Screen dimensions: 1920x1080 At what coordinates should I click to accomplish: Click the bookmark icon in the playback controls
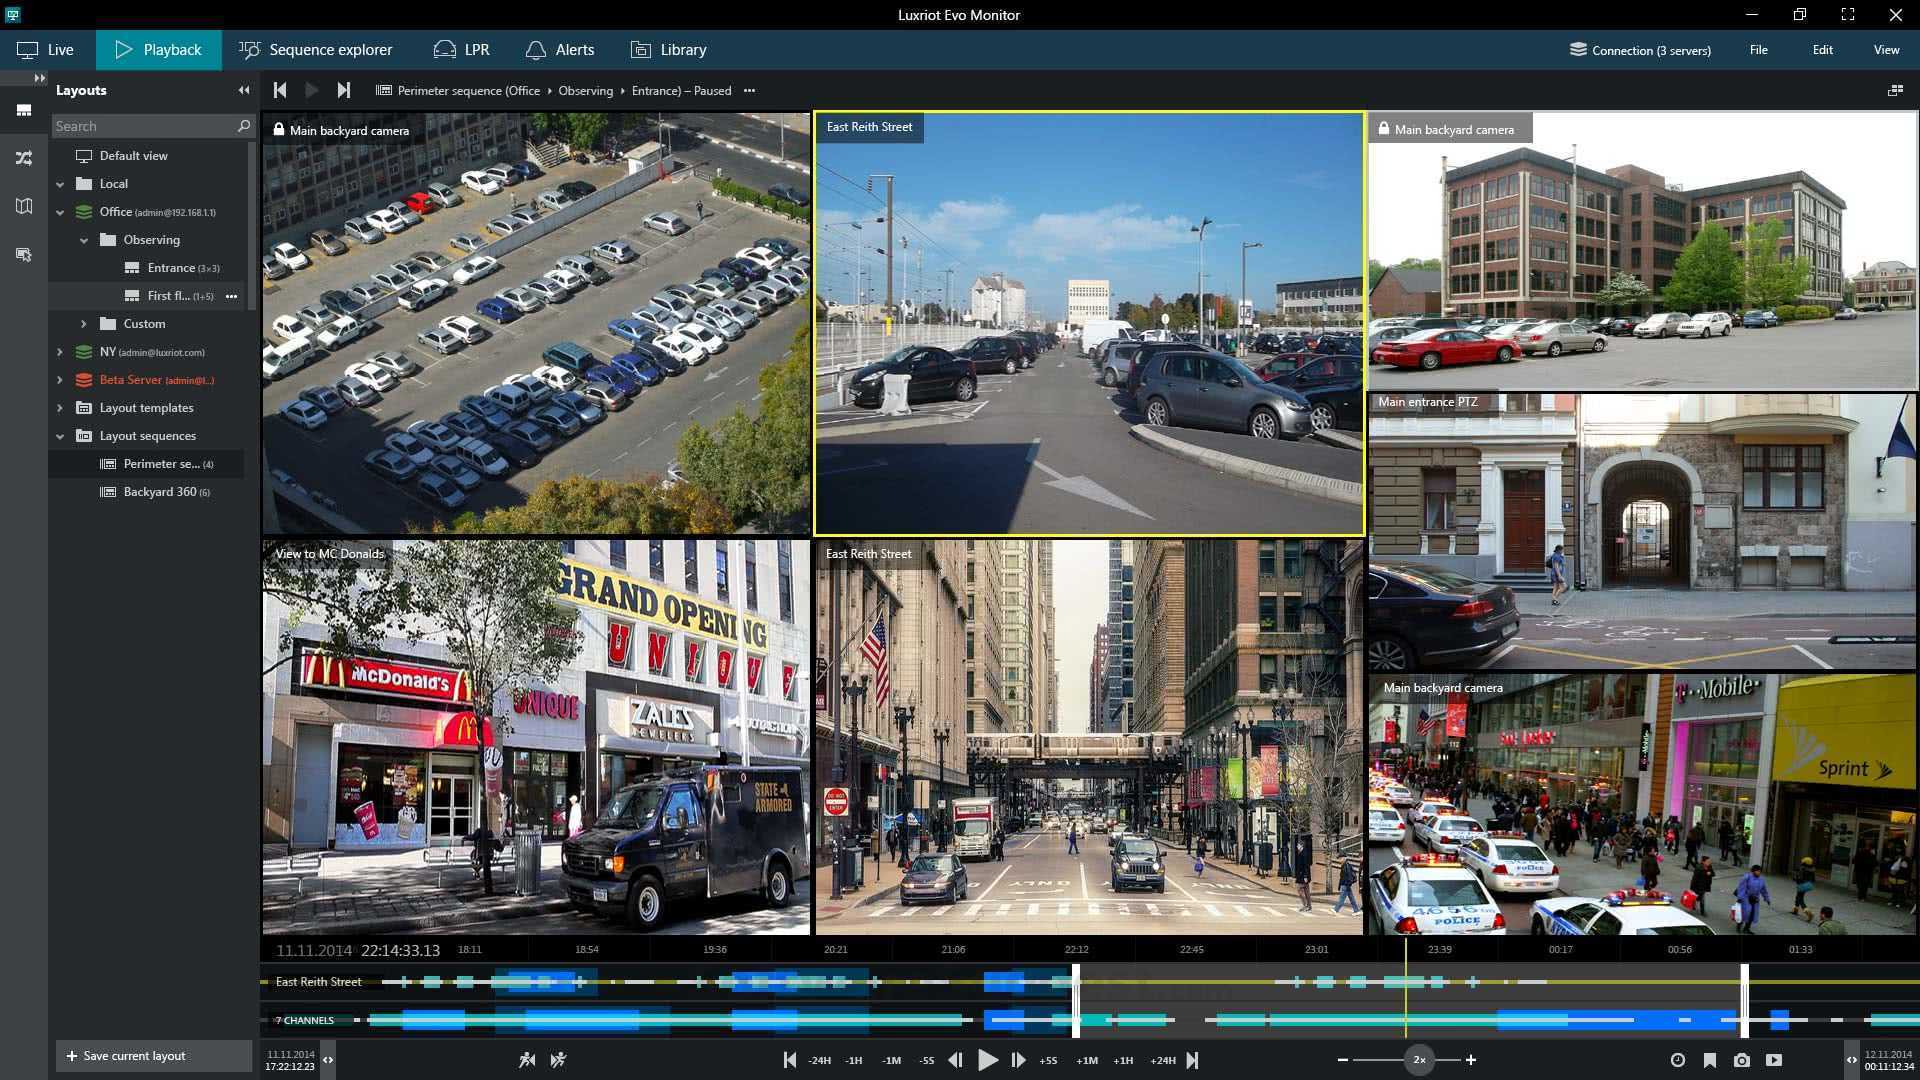click(x=1708, y=1060)
